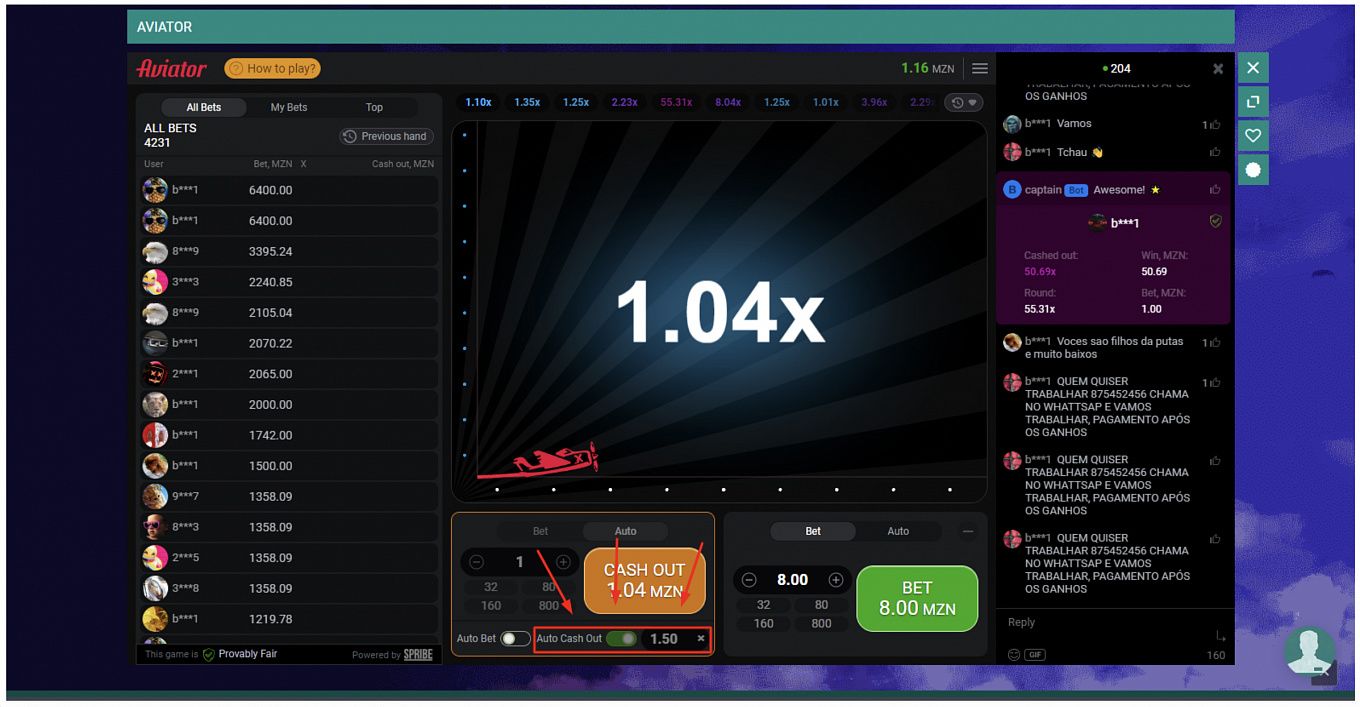Open the Top tab in bets panel
Image resolution: width=1360 pixels, height=707 pixels.
(x=374, y=107)
